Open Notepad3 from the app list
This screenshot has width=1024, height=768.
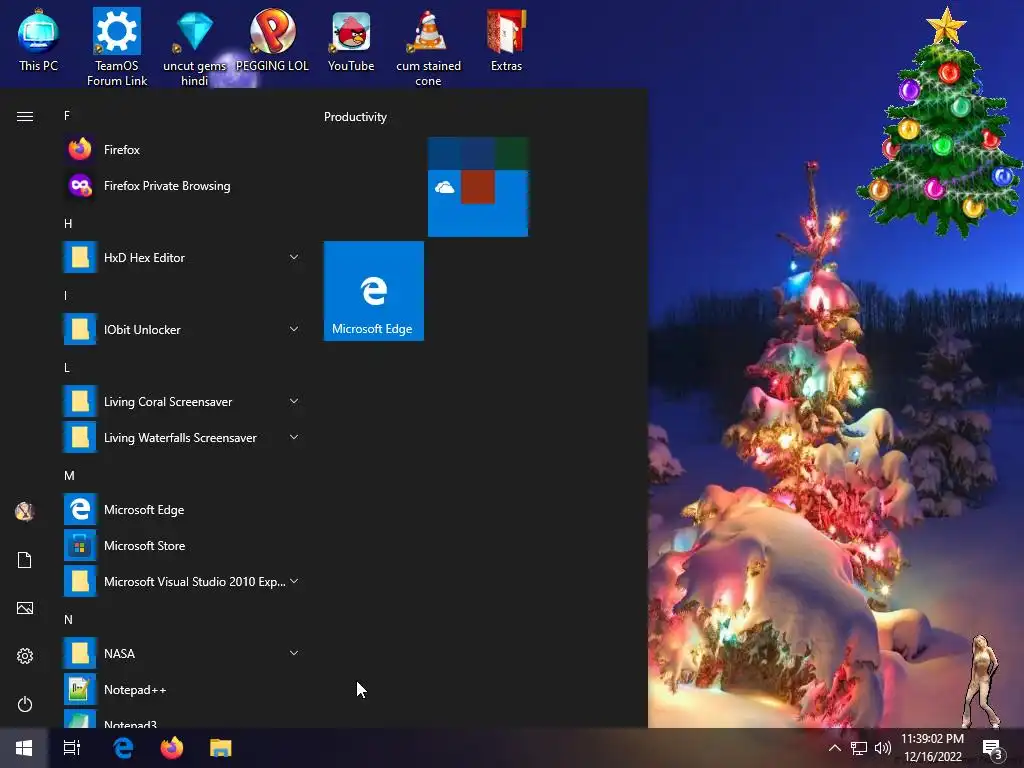[183, 719]
